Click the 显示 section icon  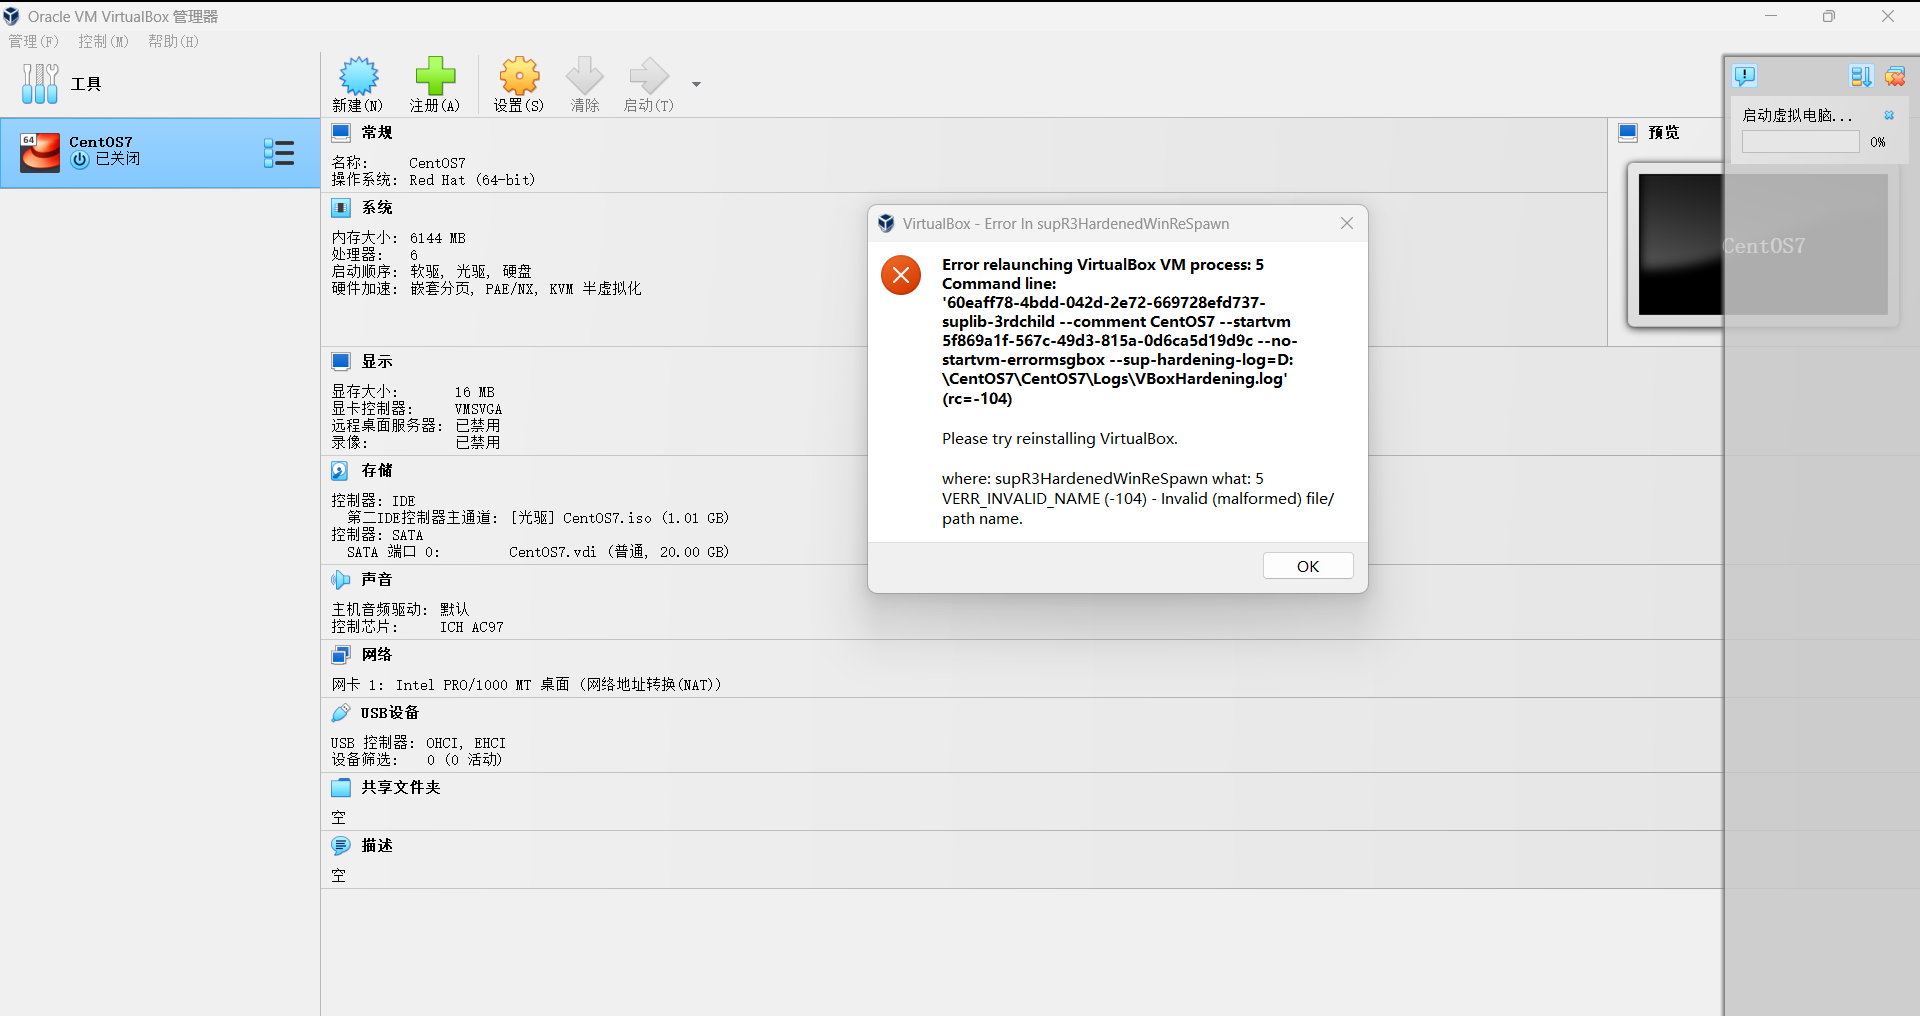coord(341,362)
